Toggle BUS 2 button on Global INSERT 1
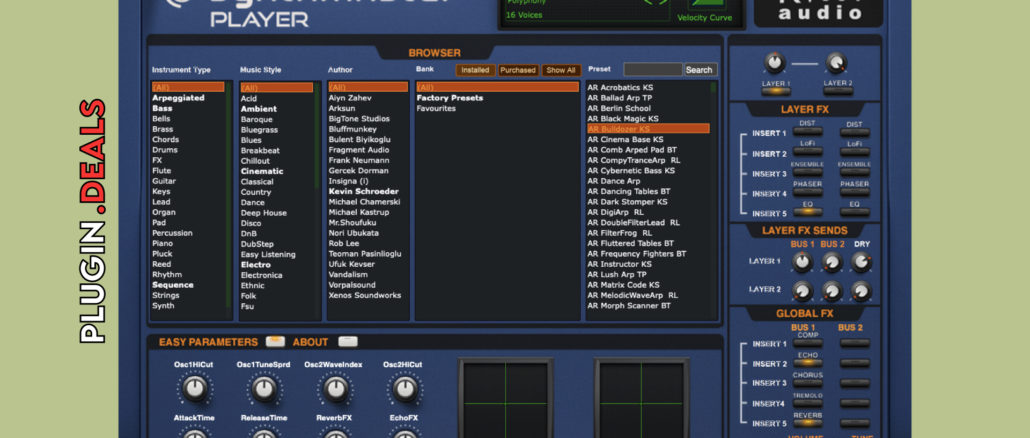Viewport: 1030px width, 438px height. [855, 343]
